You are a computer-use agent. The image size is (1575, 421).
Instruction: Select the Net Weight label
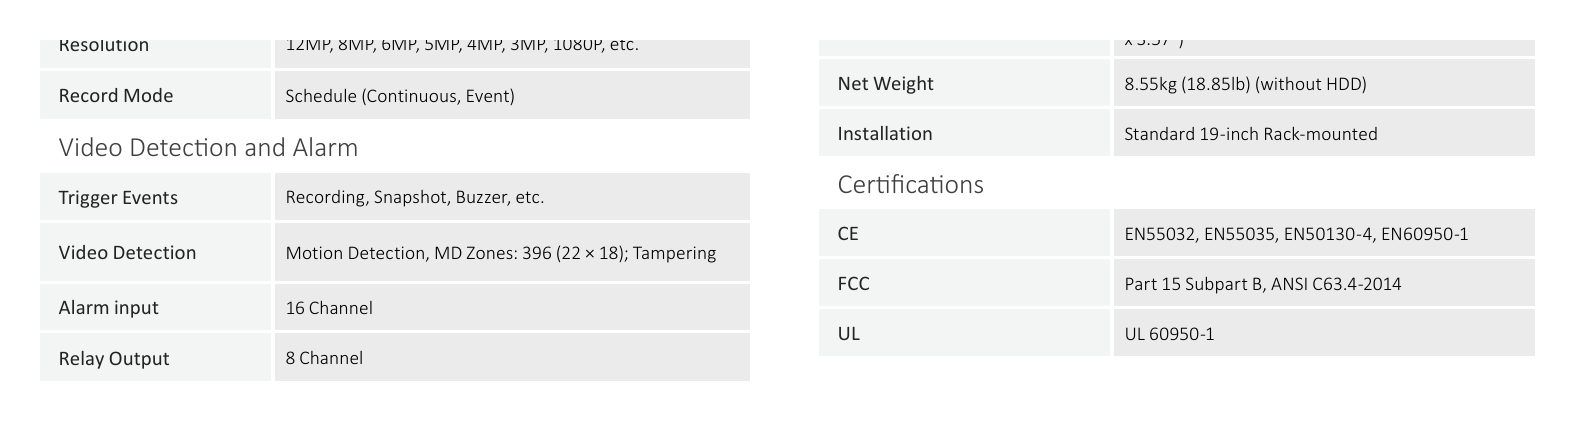tap(885, 84)
